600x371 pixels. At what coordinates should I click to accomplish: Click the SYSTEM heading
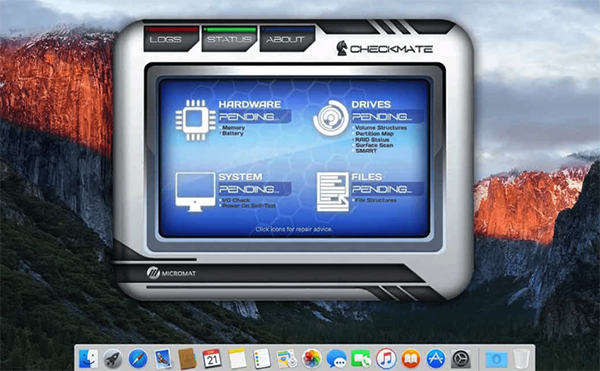(240, 177)
